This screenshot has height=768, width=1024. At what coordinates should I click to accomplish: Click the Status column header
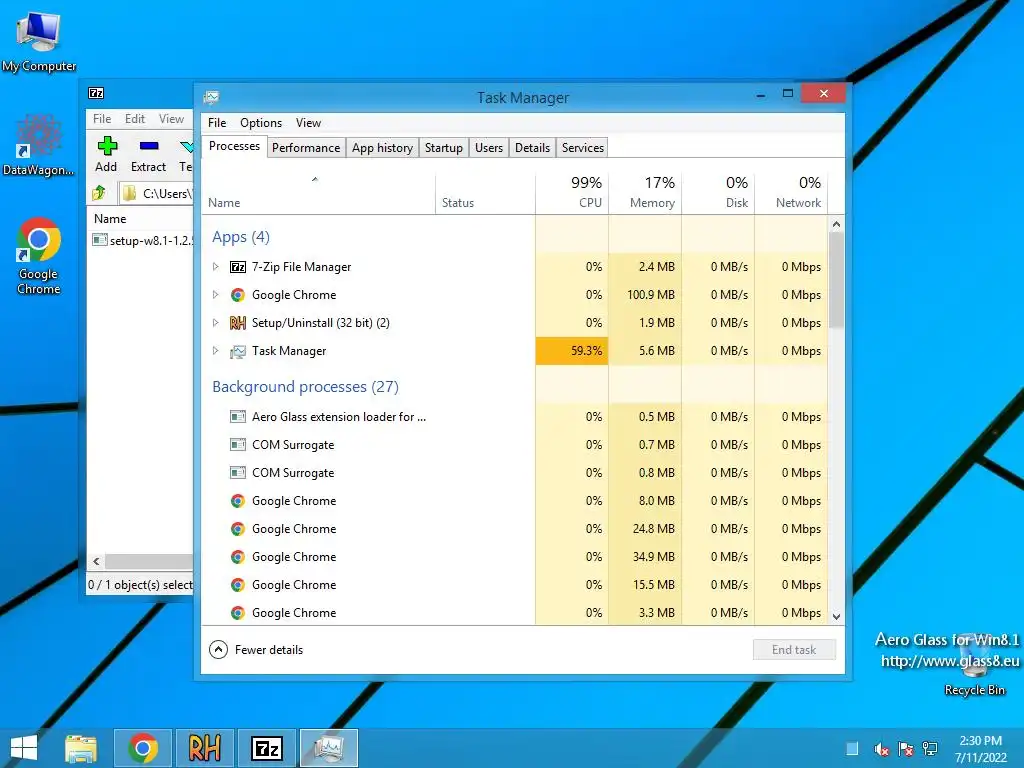coord(485,192)
